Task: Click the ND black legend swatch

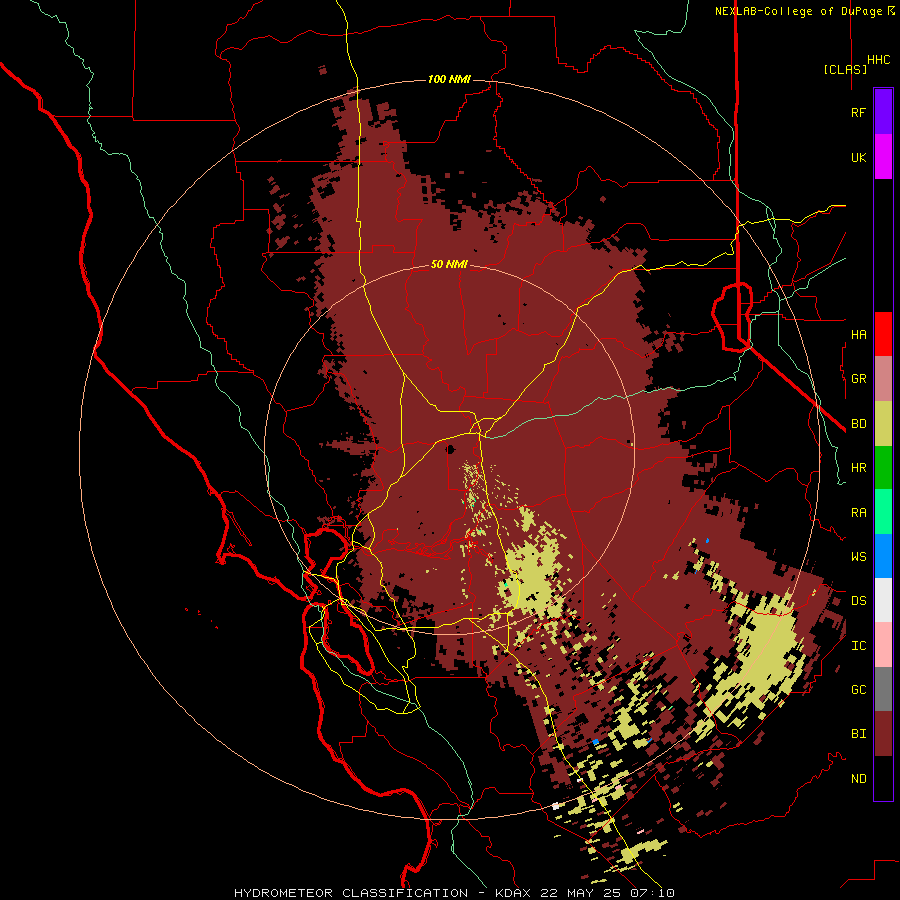Action: pyautogui.click(x=883, y=778)
